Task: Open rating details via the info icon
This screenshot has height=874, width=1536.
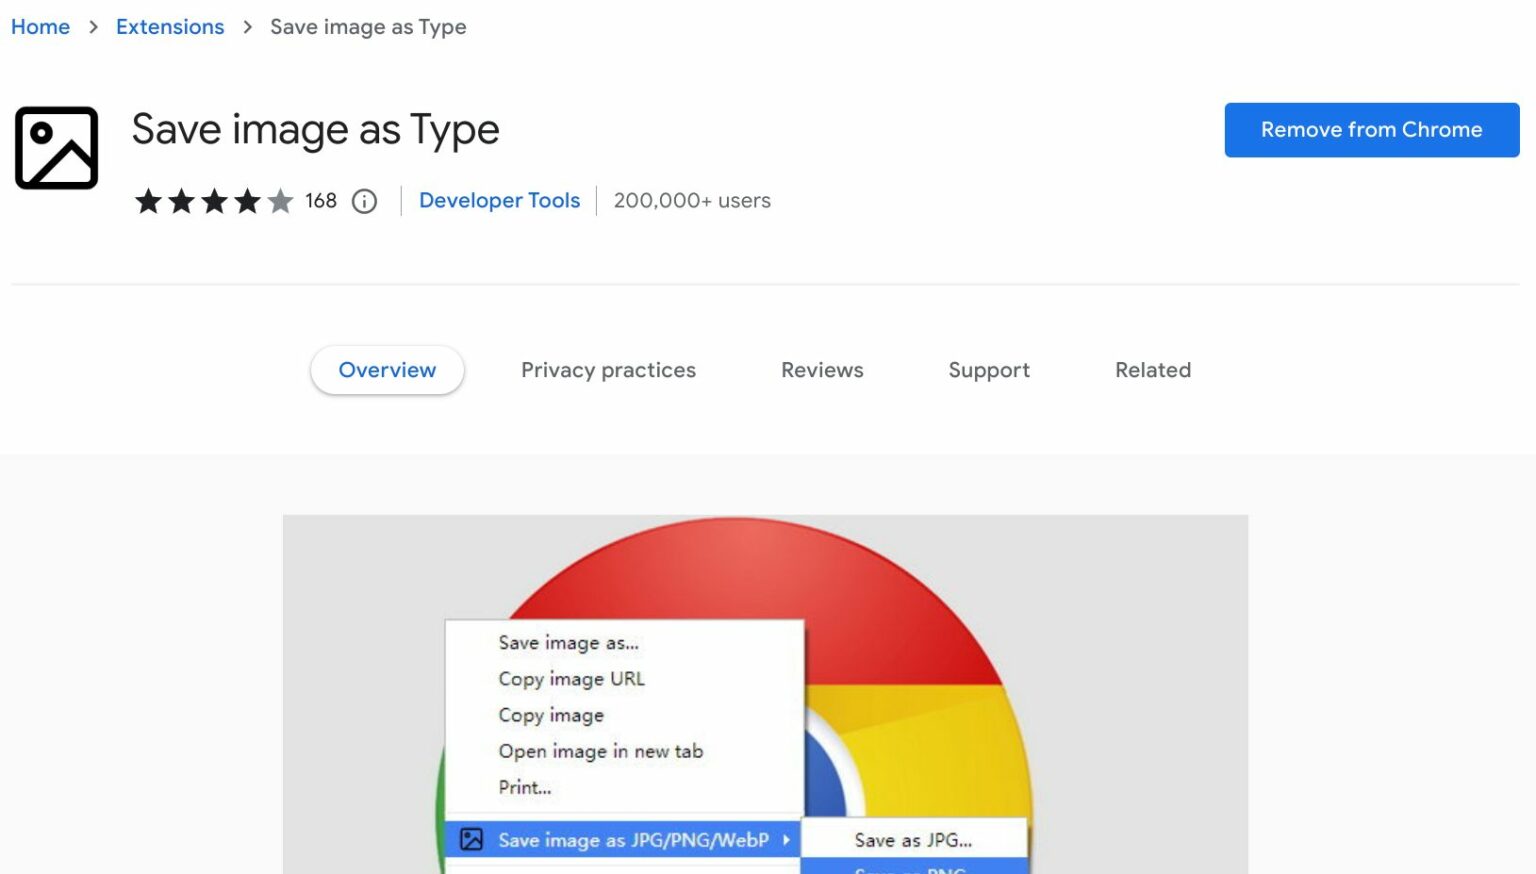Action: coord(364,201)
